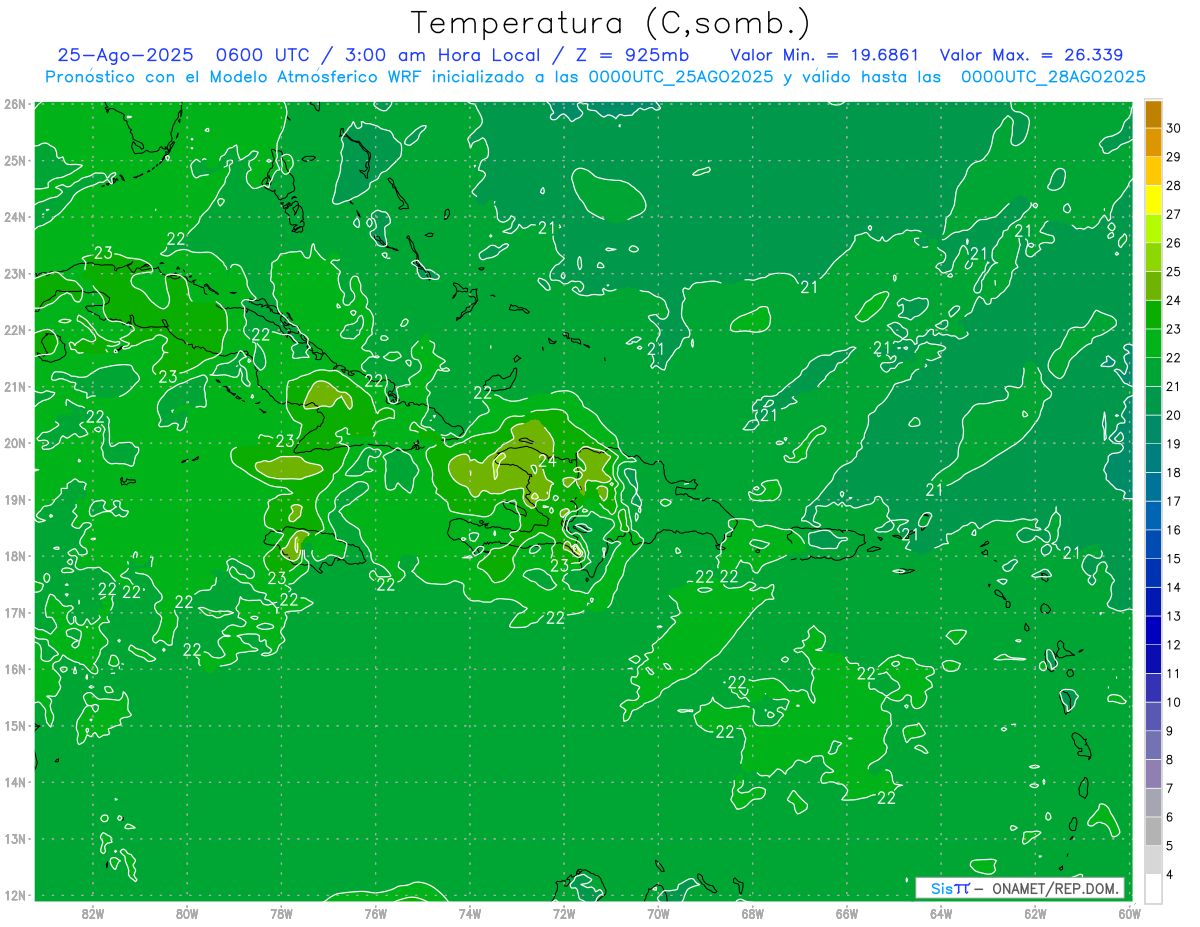Click the "26" value on the color scale
Image resolution: width=1200 pixels, height=927 pixels.
[1174, 243]
